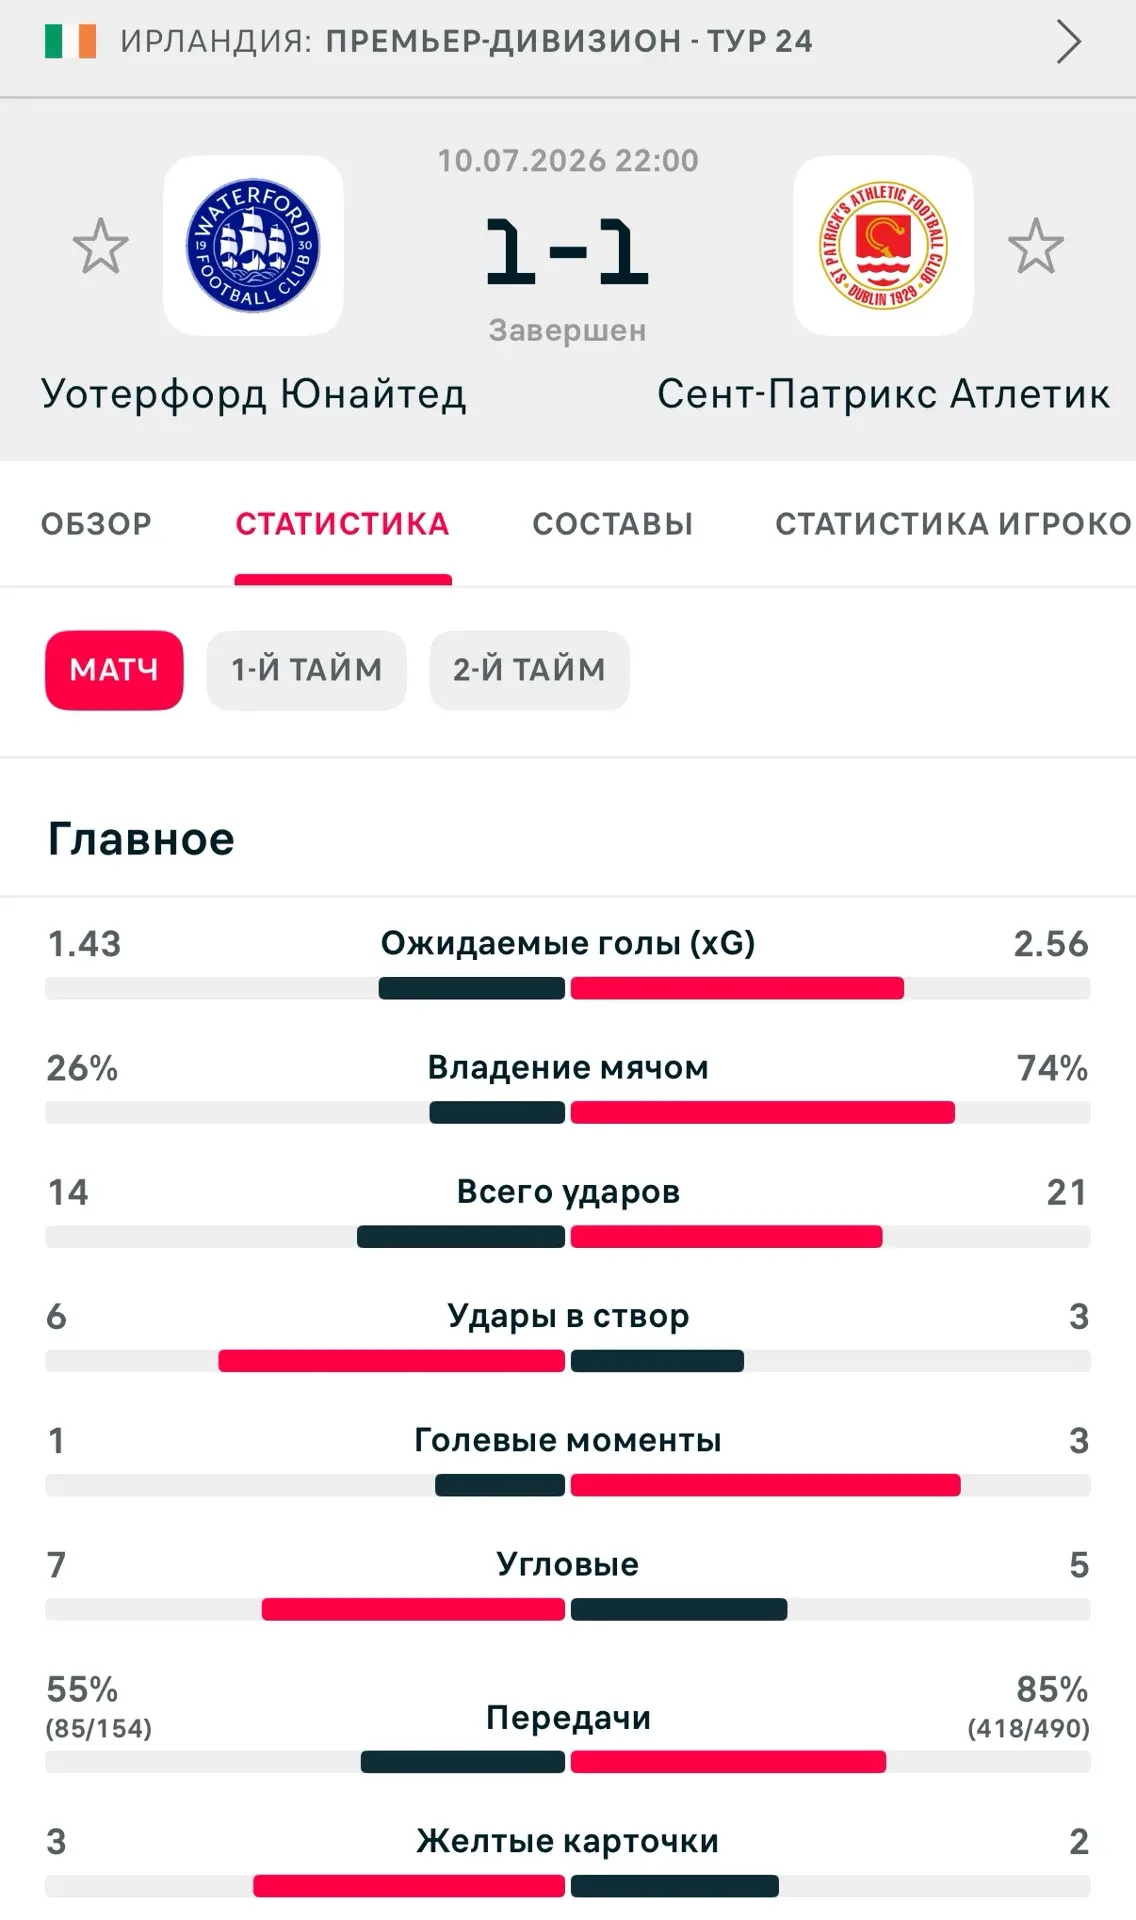Tap the 1-1 match score
Screen dimensions: 1136x1920
(567, 250)
